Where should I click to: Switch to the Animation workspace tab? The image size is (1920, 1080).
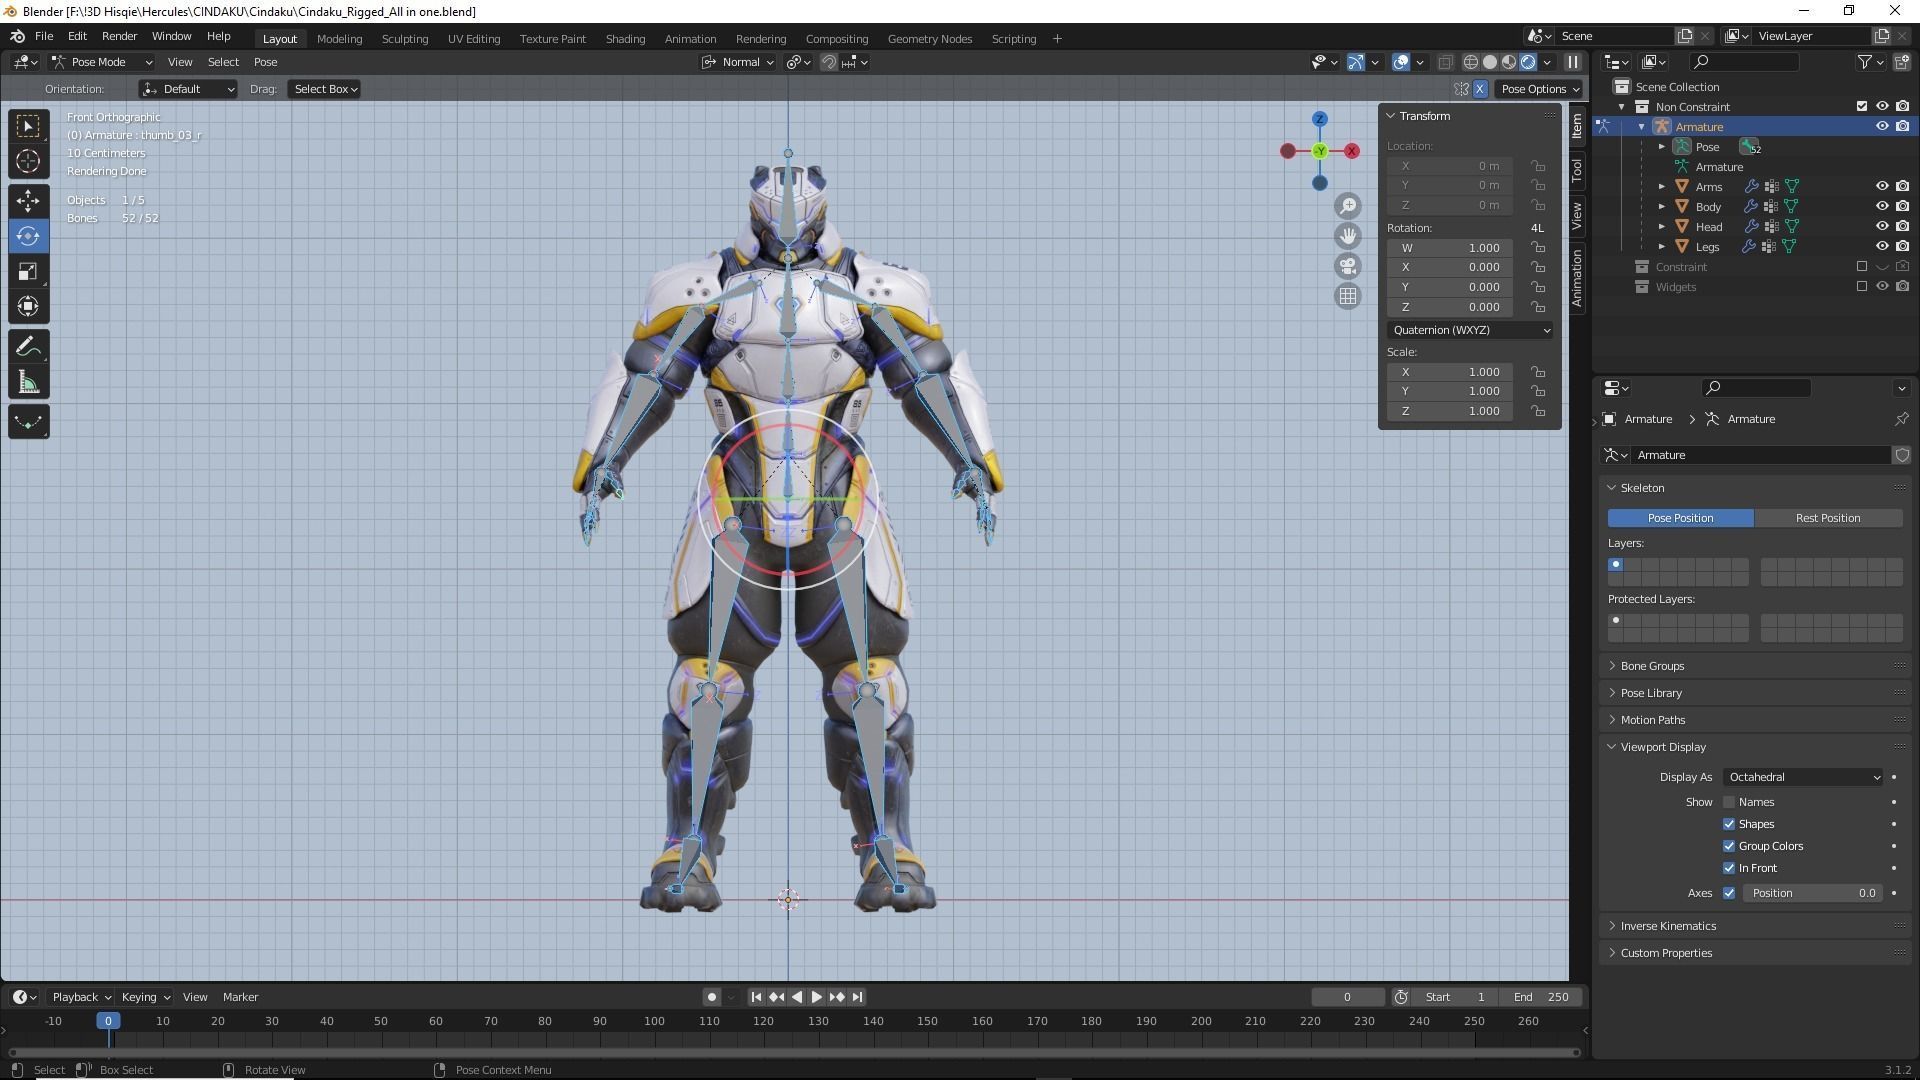point(690,39)
